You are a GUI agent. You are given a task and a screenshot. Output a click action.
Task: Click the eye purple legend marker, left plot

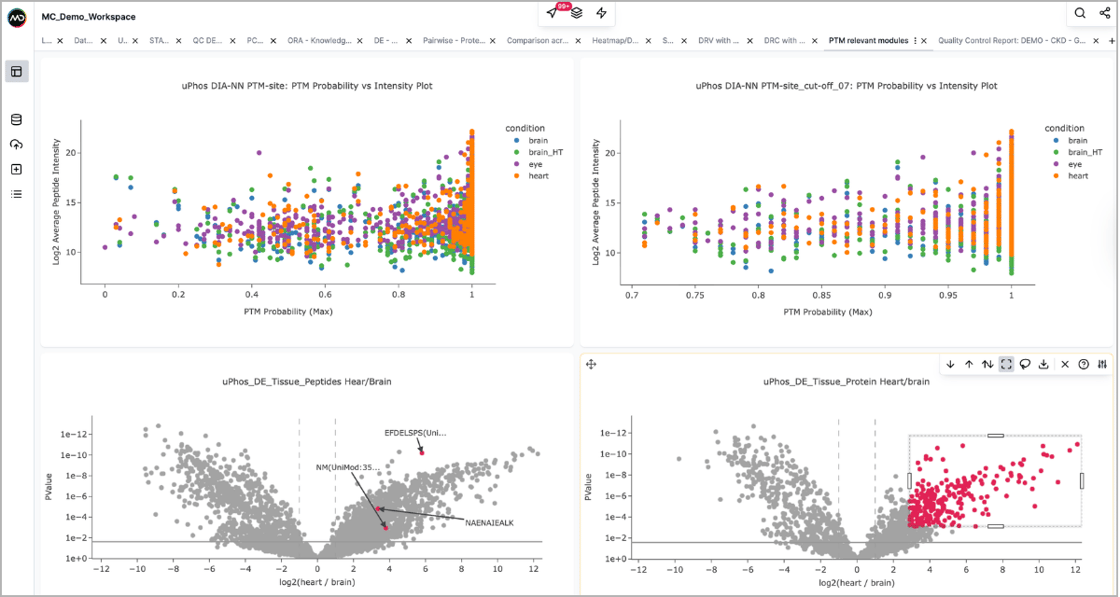(x=513, y=164)
